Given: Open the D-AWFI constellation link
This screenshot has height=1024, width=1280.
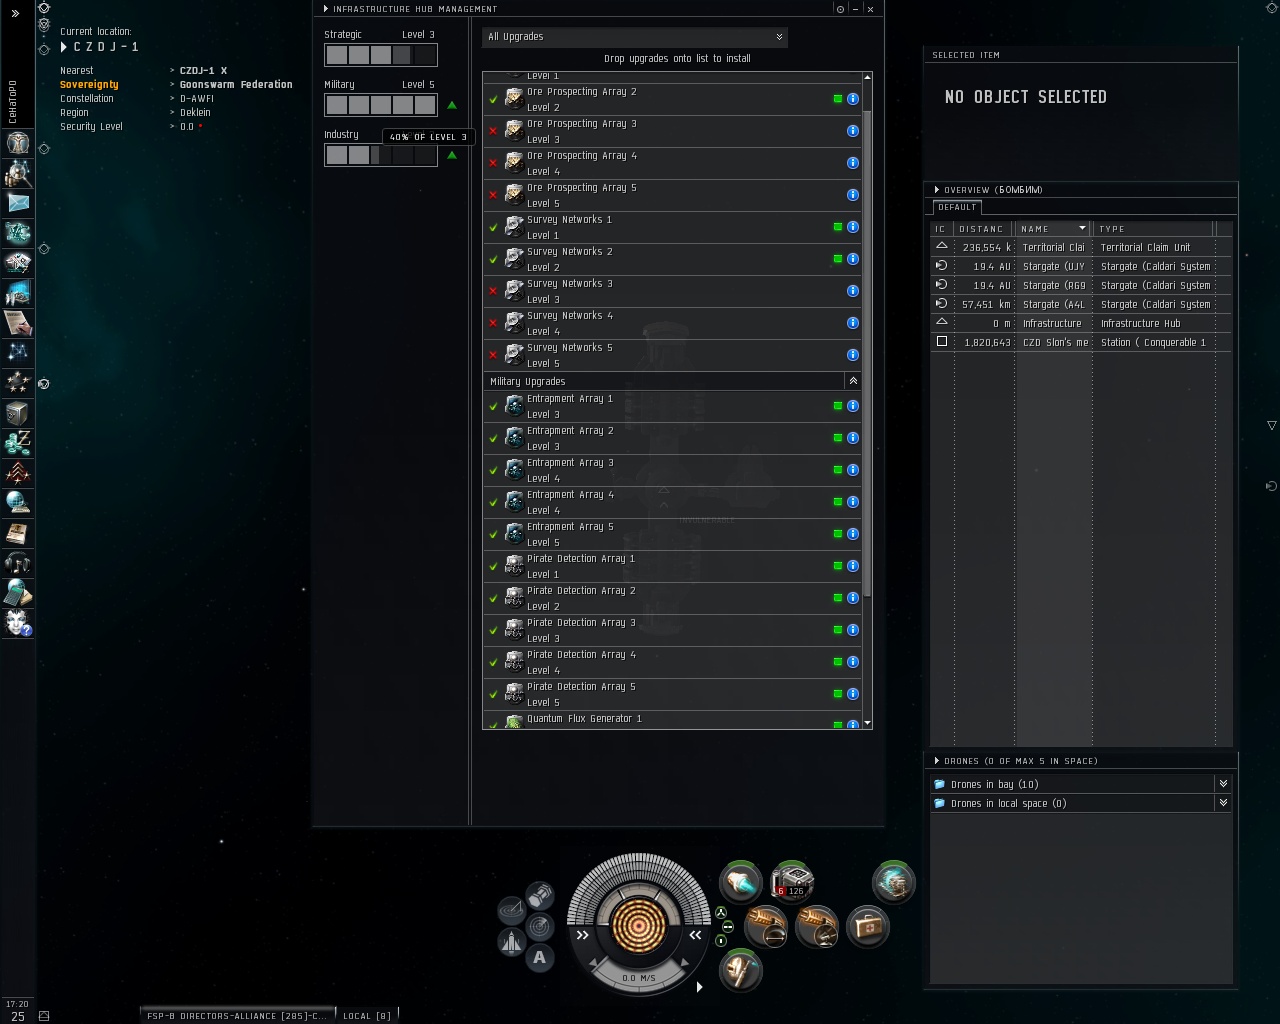Looking at the screenshot, I should coord(197,99).
